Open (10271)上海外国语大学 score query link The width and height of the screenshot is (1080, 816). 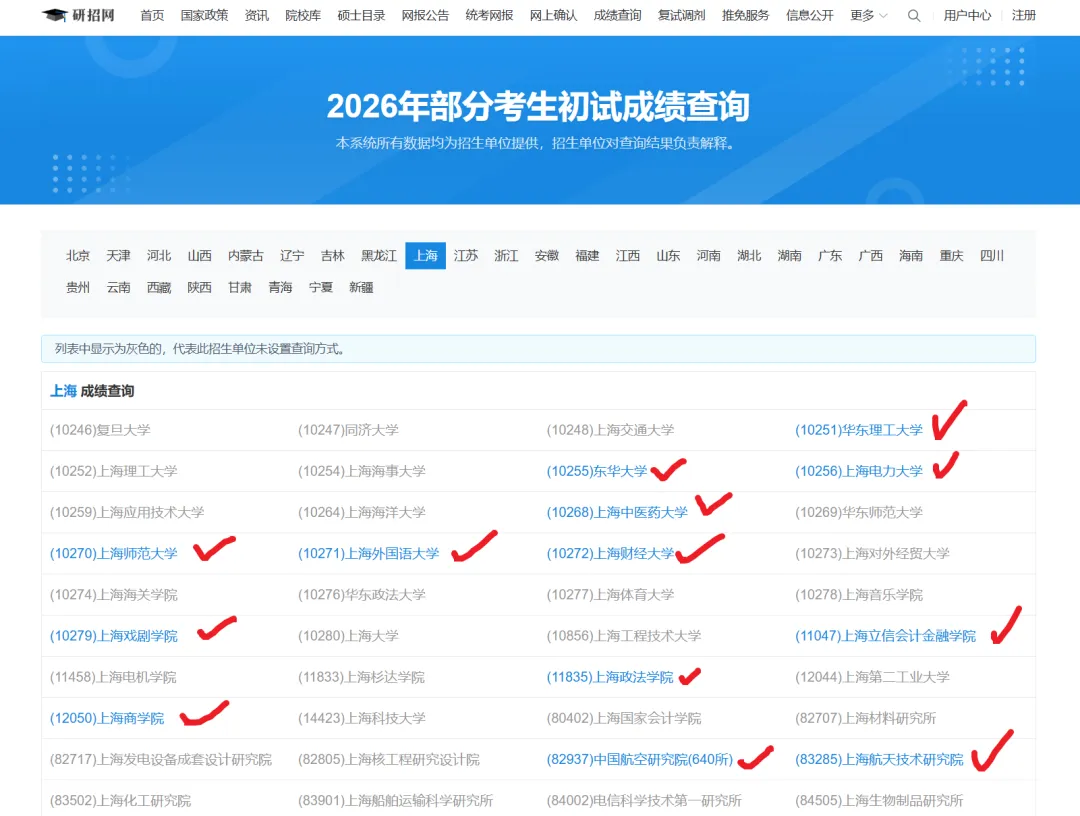coord(368,554)
